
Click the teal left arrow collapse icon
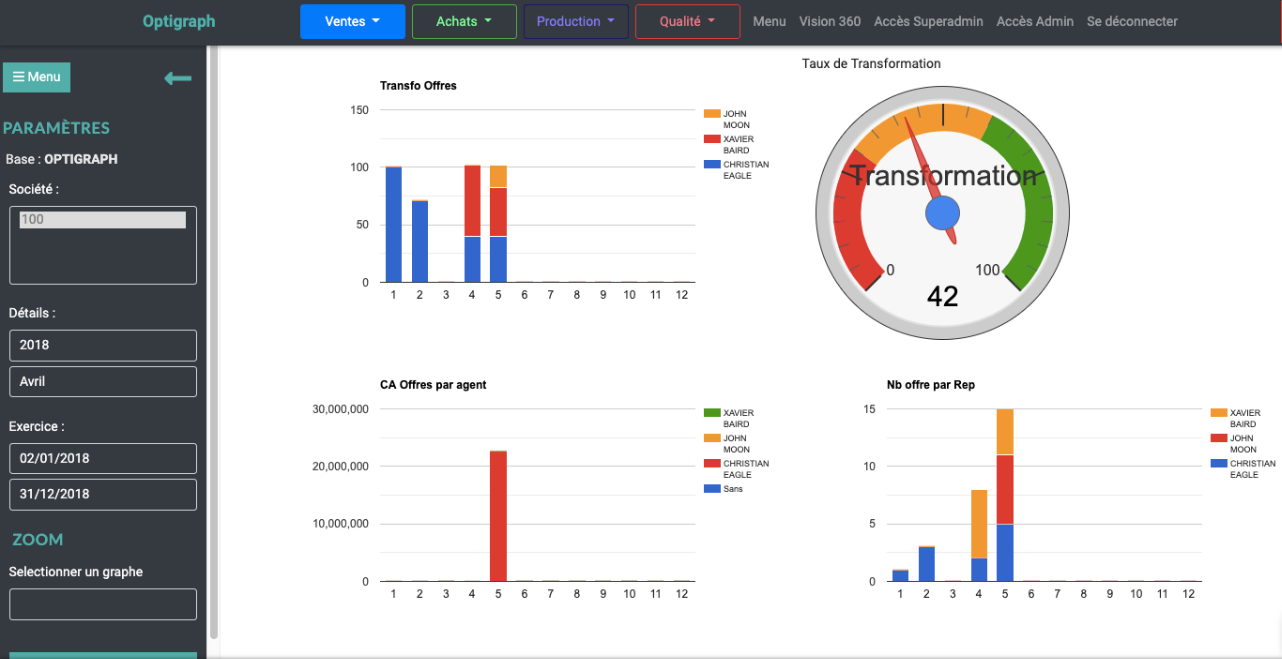tap(178, 78)
